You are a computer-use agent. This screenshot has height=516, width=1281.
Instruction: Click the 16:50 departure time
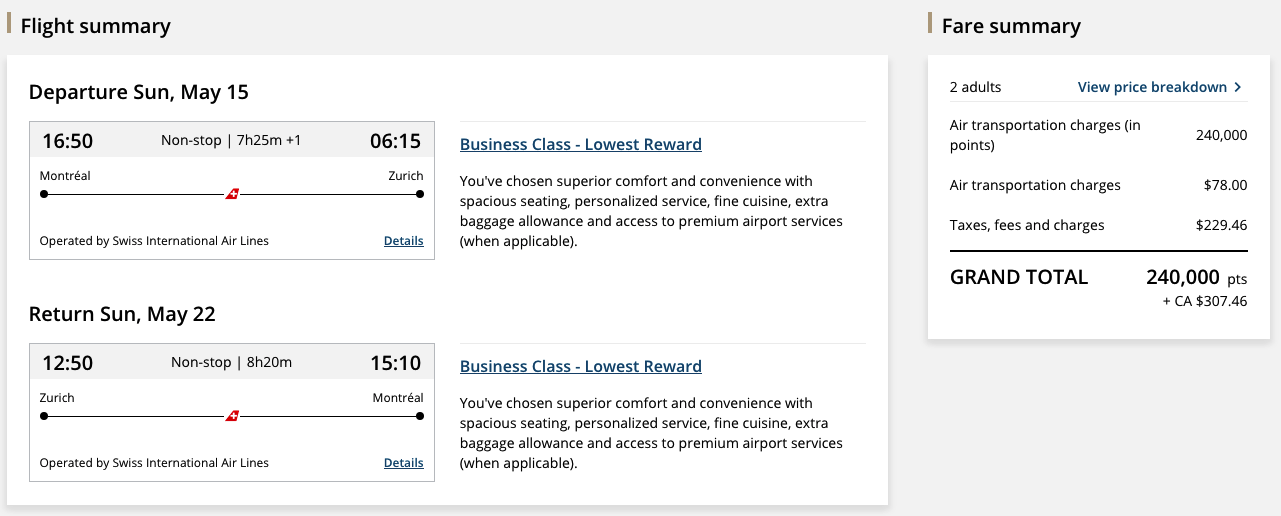click(67, 141)
